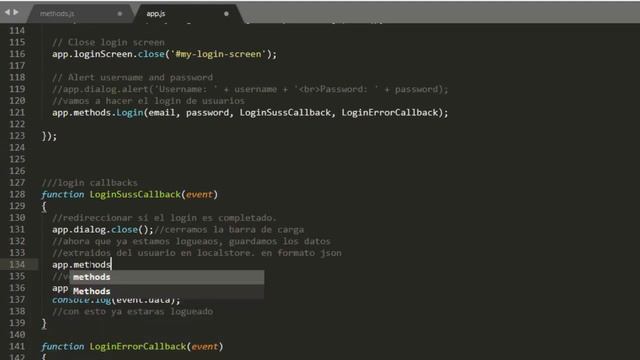Select the app.js tab
This screenshot has height=360, width=640.
click(156, 13)
